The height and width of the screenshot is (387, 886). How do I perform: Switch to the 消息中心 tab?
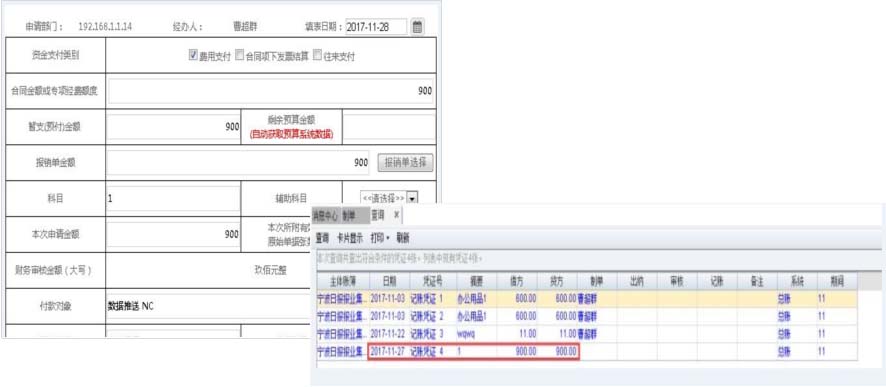325,215
